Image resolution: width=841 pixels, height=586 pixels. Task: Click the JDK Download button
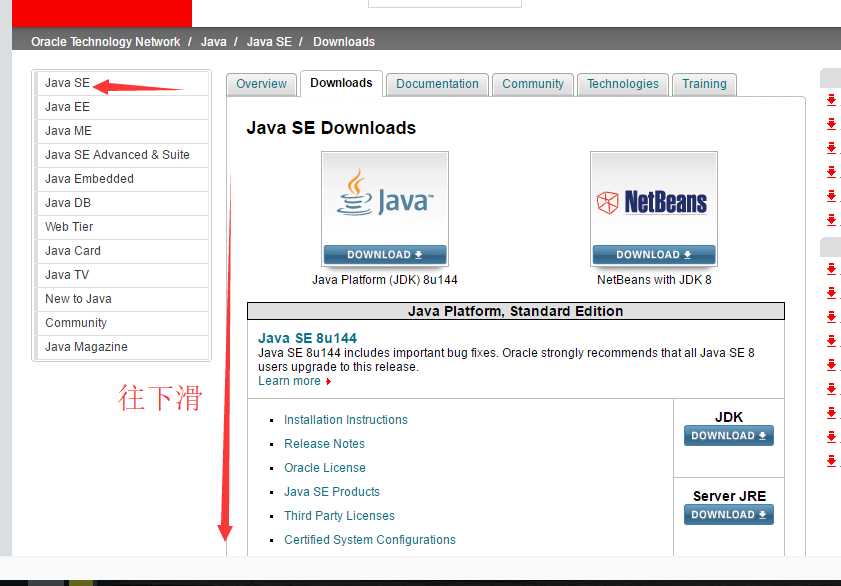coord(728,436)
